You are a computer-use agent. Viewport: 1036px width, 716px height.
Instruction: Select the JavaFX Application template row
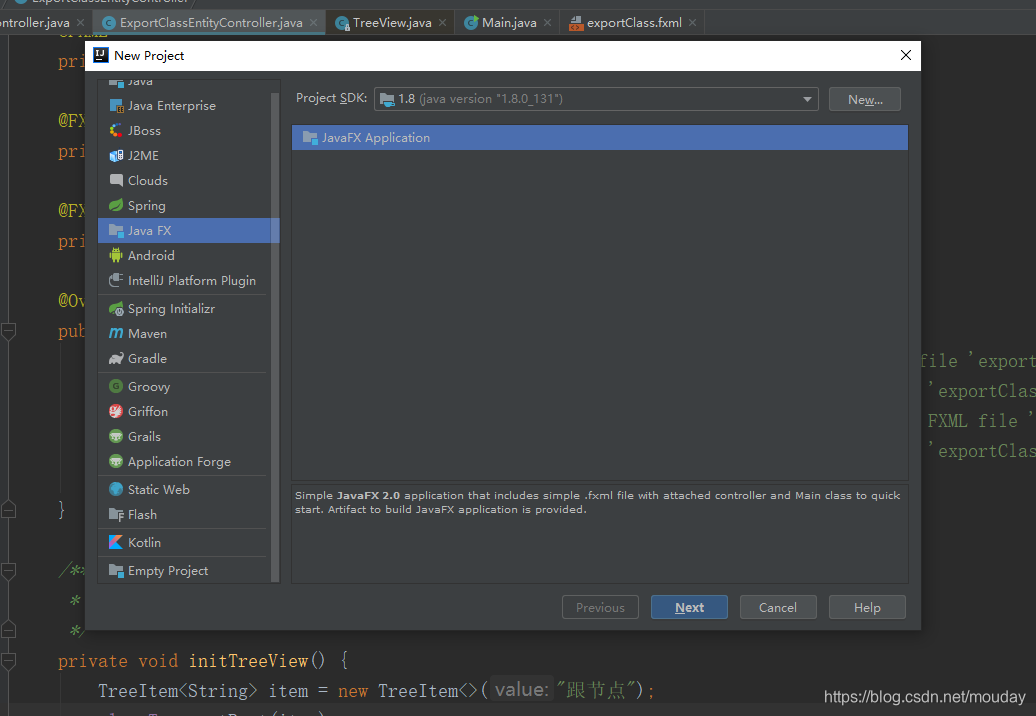click(599, 137)
